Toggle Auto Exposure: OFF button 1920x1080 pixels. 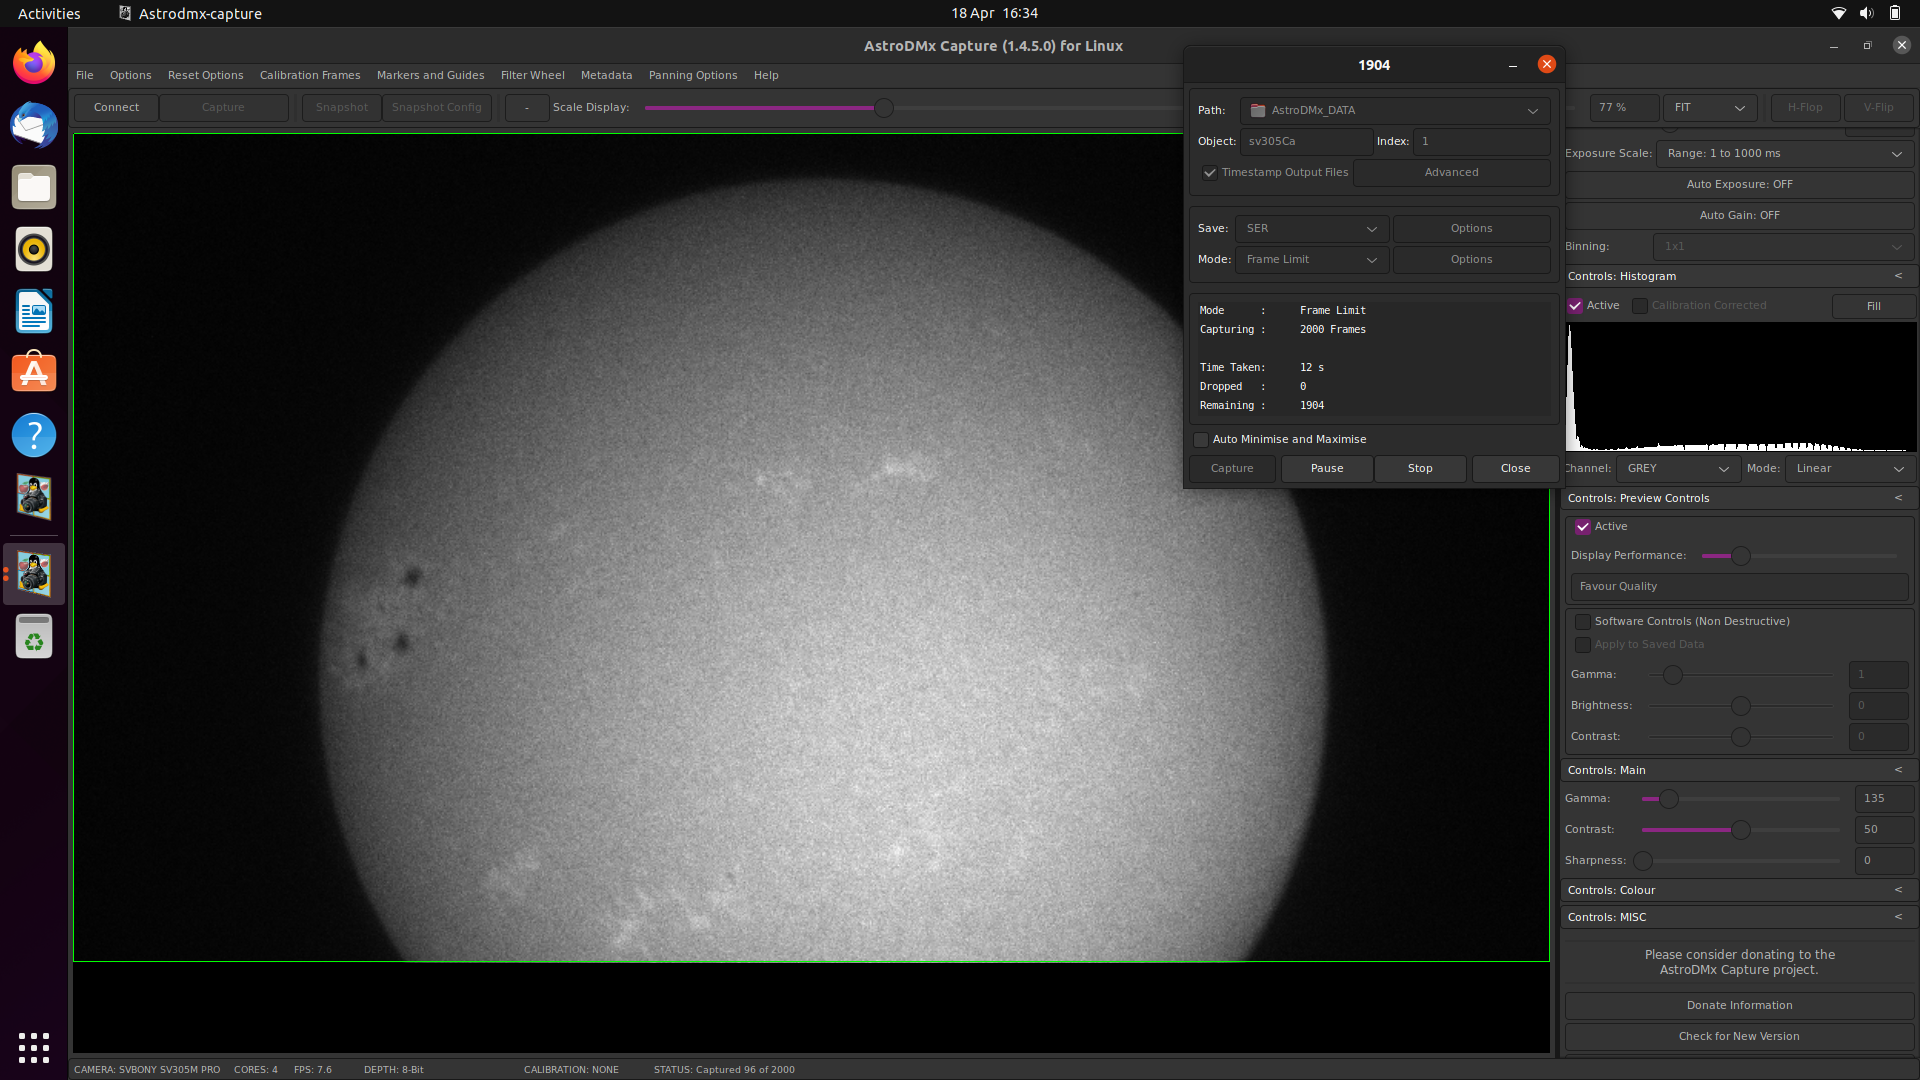click(x=1740, y=185)
